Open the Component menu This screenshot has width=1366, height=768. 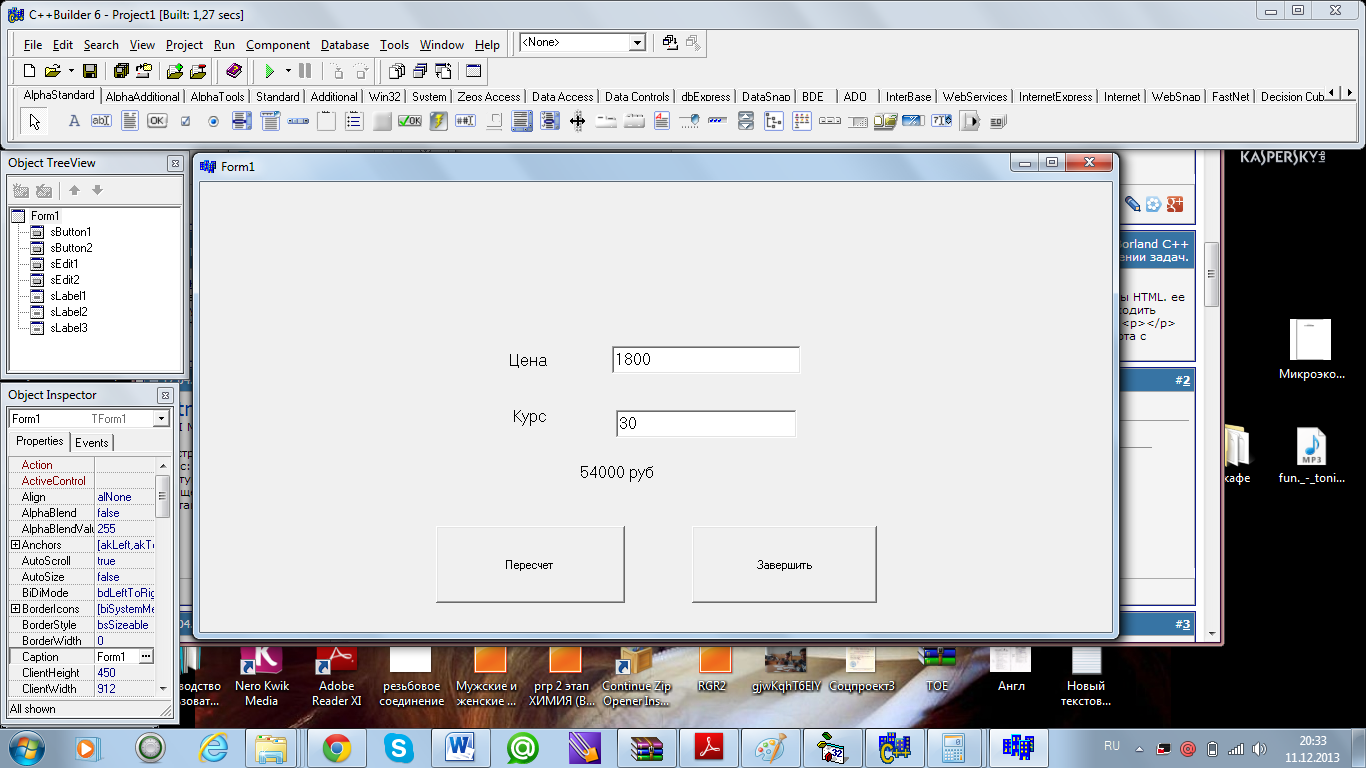coord(278,45)
